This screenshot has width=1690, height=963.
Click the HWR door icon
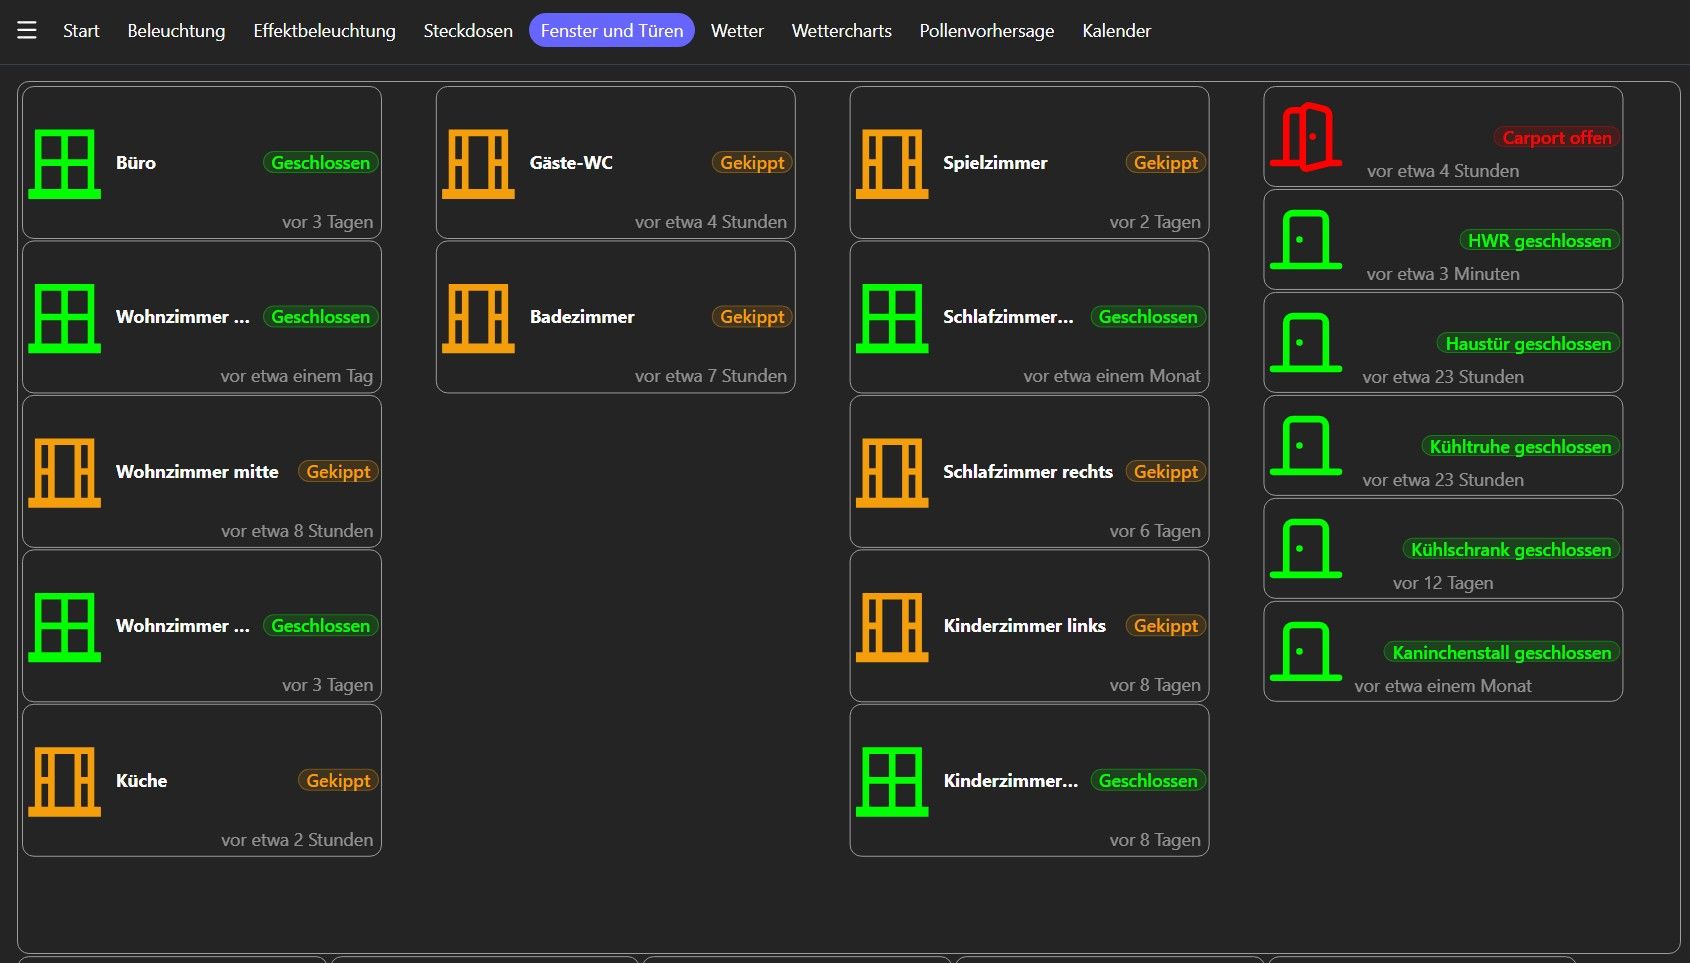pyautogui.click(x=1306, y=240)
